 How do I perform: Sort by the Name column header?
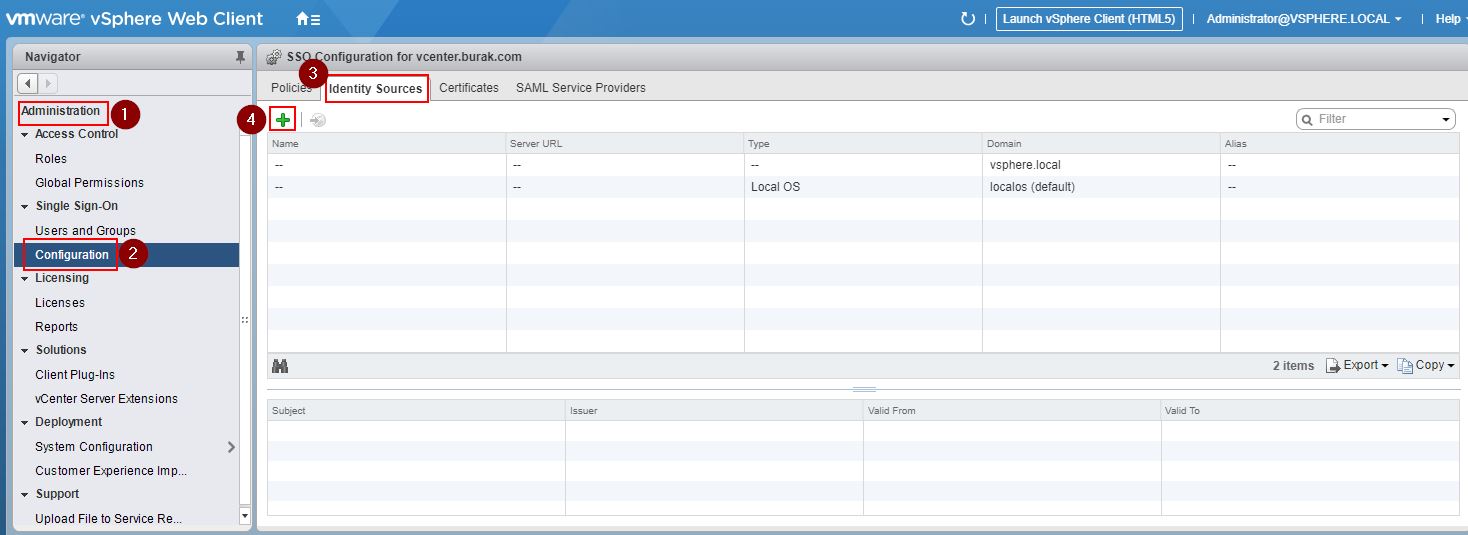pos(387,143)
